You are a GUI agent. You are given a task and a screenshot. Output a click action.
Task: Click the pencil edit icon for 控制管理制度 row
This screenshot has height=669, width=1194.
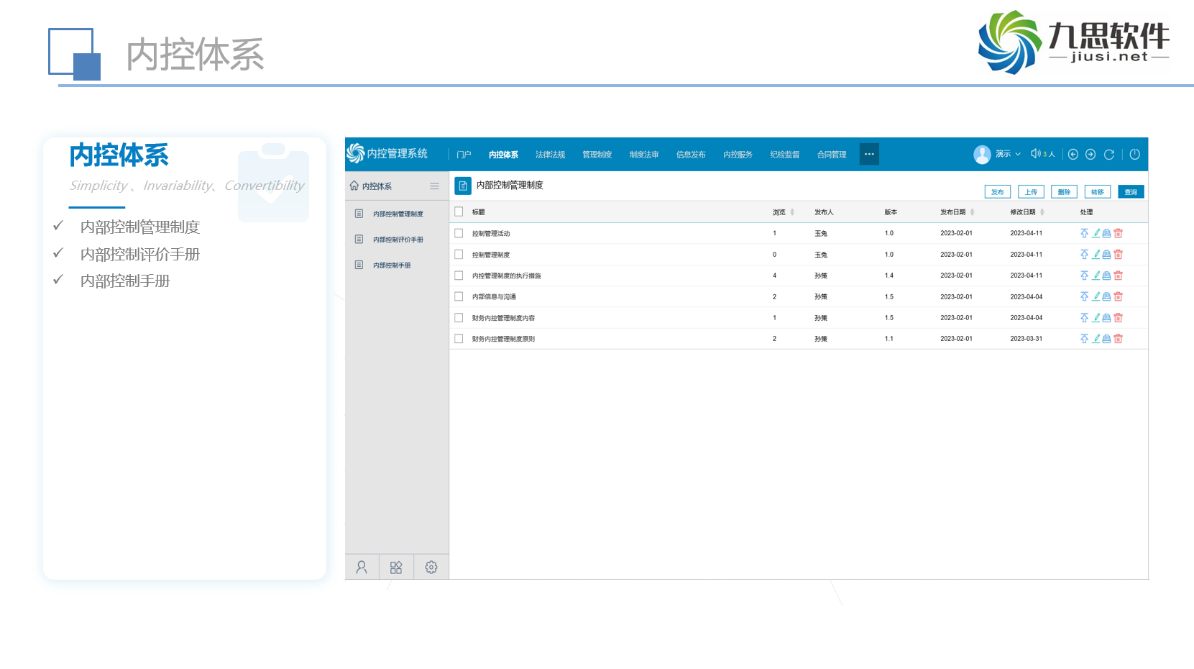tap(1096, 254)
